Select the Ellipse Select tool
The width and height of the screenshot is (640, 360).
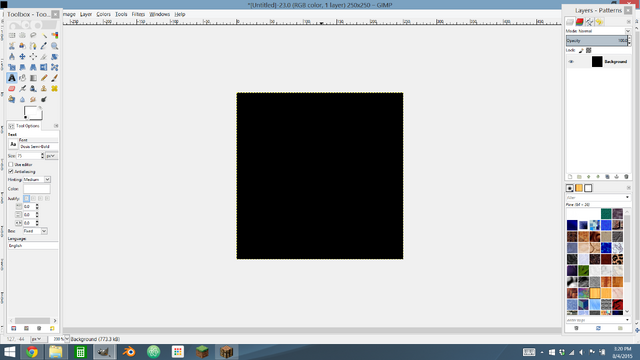22,35
